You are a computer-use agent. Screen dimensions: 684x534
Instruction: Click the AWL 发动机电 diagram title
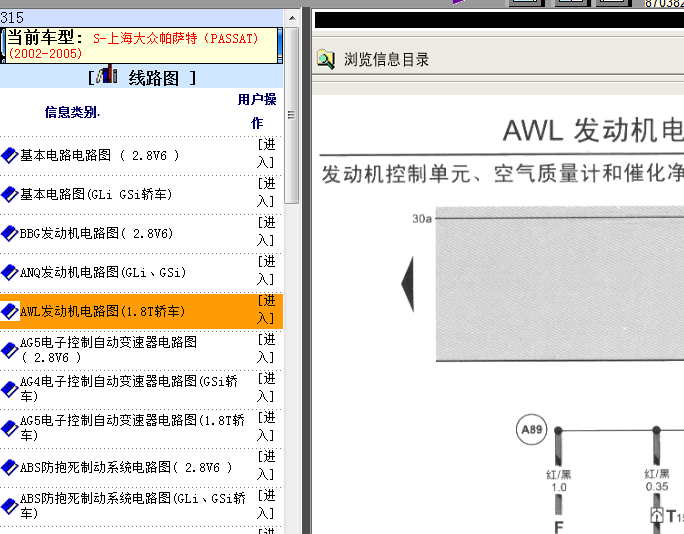click(x=593, y=130)
